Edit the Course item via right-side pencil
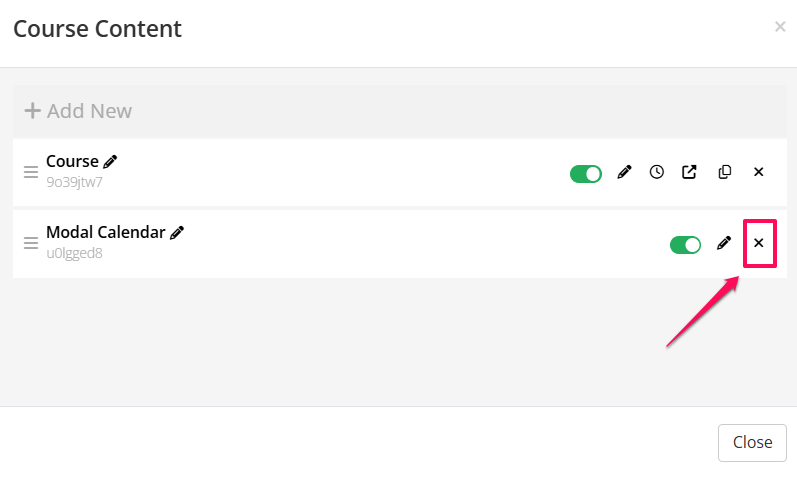 click(x=624, y=172)
